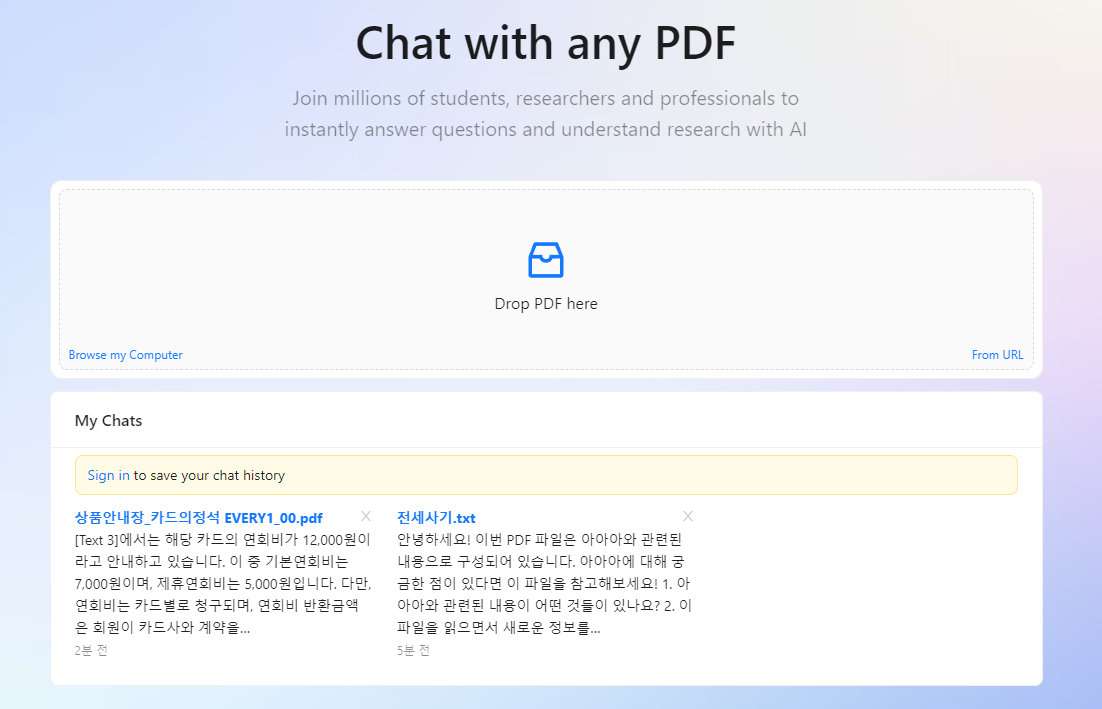This screenshot has width=1102, height=709.
Task: Click the sign-in reminder banner
Action: pyautogui.click(x=546, y=475)
